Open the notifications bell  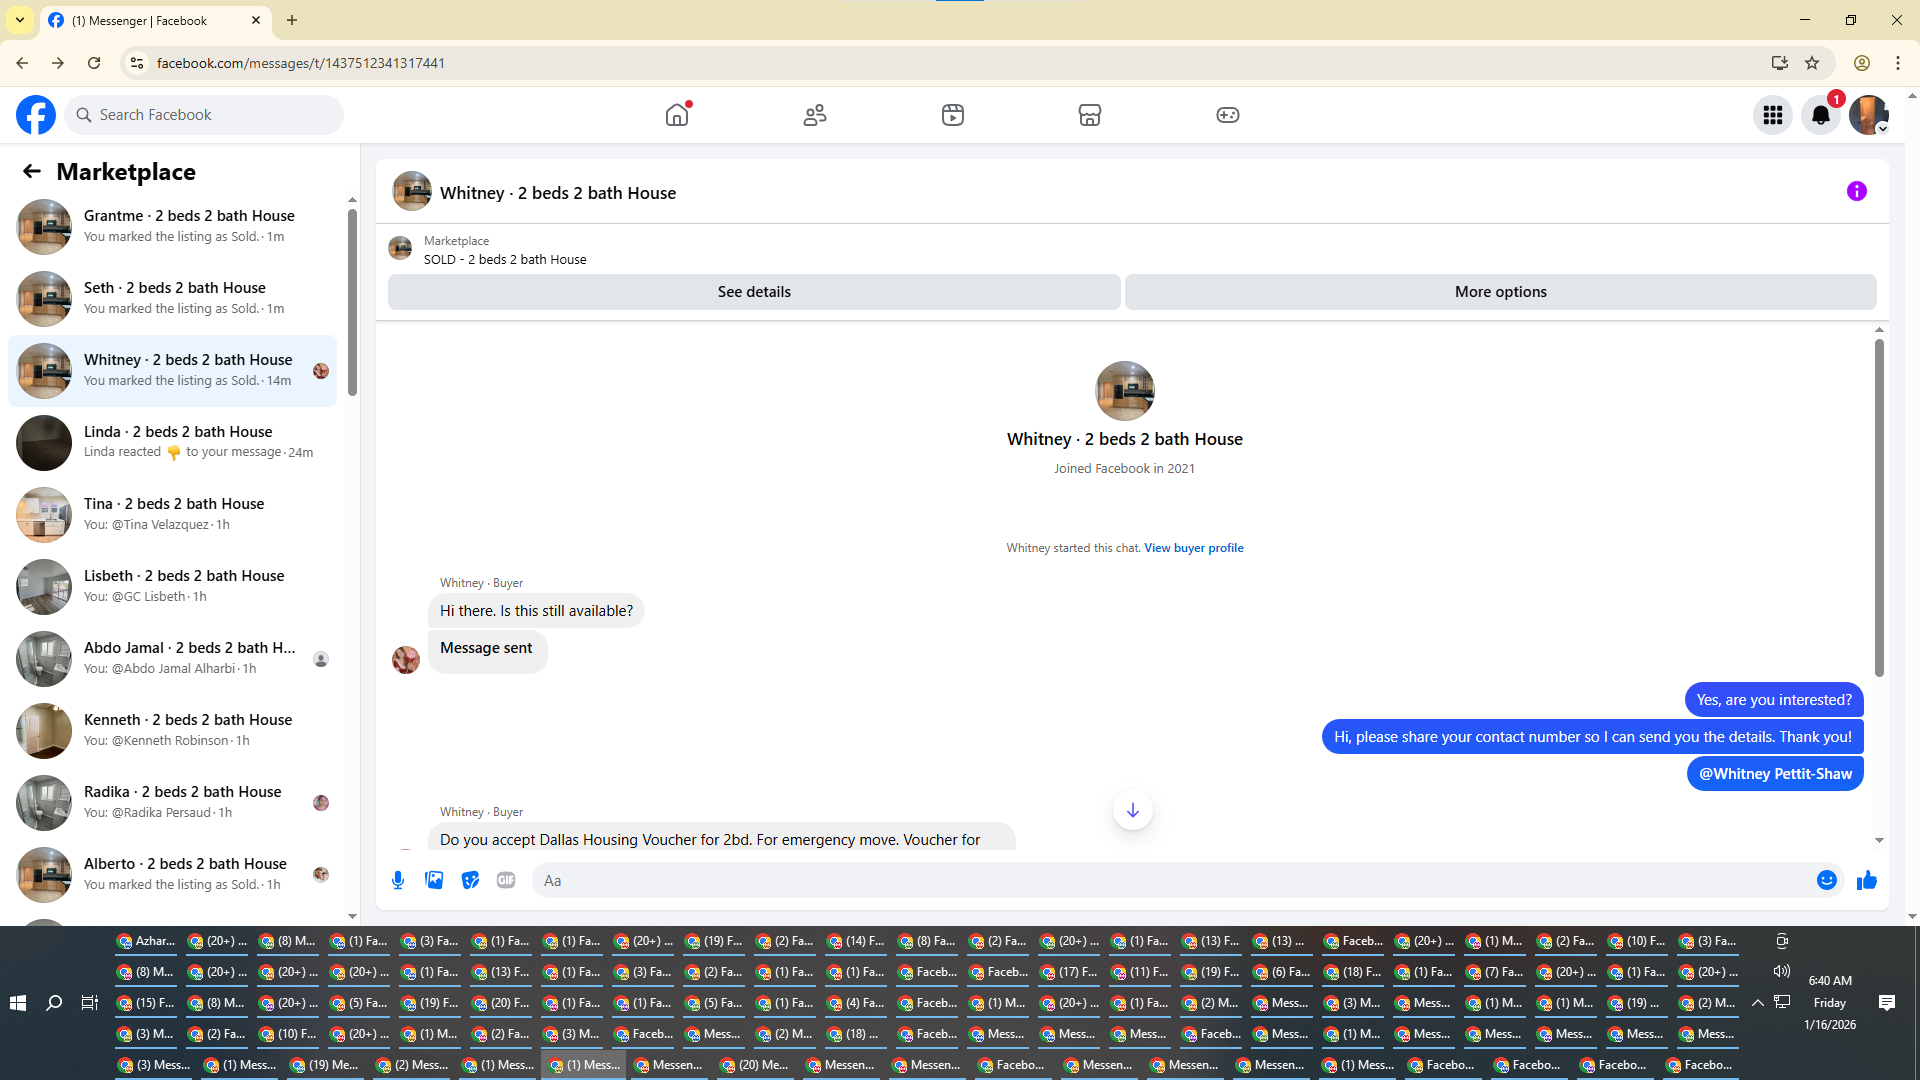[1820, 115]
